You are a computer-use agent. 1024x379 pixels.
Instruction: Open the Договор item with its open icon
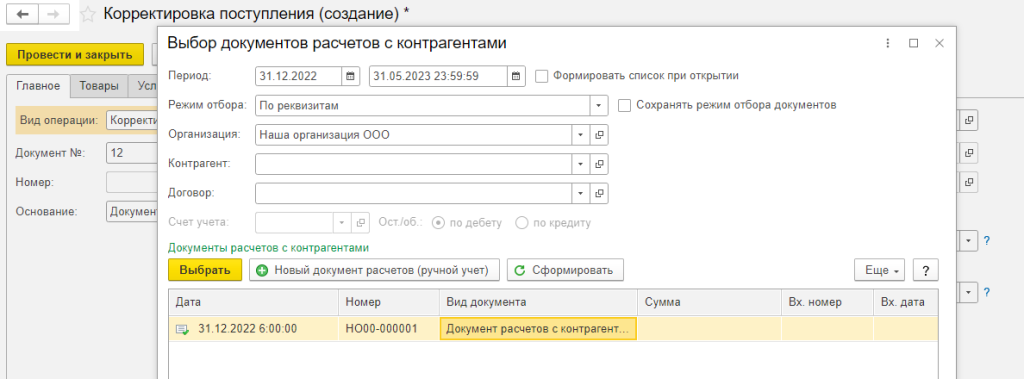tap(599, 193)
